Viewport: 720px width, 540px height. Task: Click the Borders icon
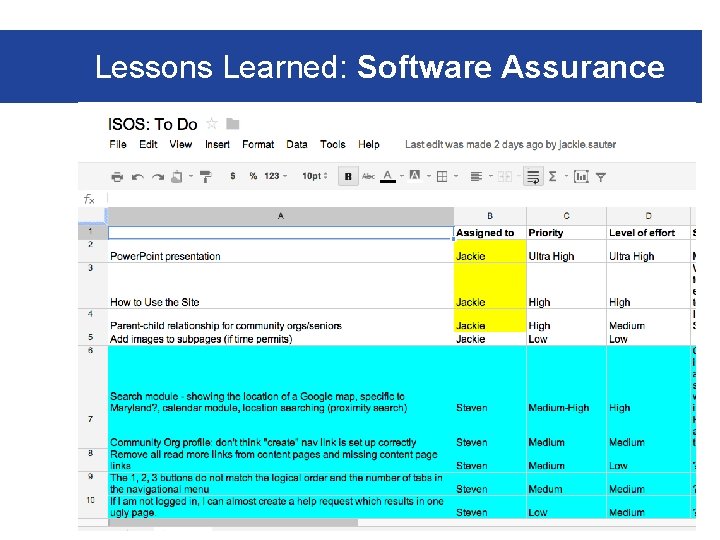coord(442,176)
